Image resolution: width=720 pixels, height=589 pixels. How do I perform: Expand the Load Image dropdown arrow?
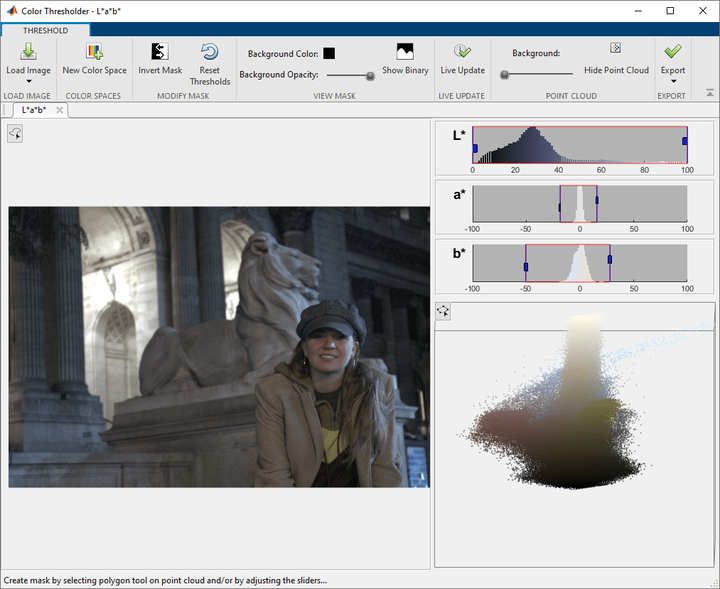28,81
